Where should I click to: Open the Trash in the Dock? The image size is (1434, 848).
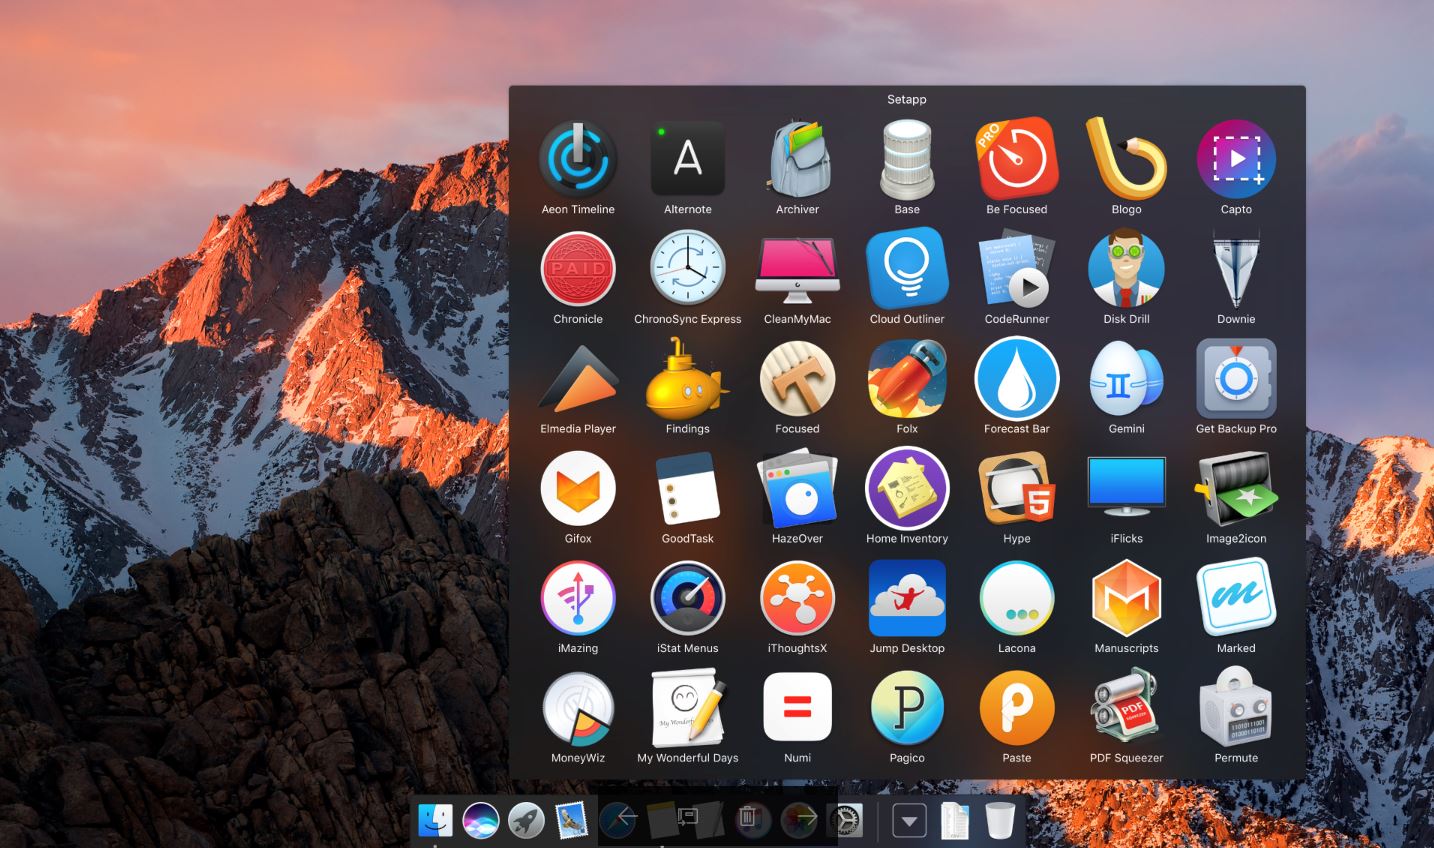tap(1000, 820)
